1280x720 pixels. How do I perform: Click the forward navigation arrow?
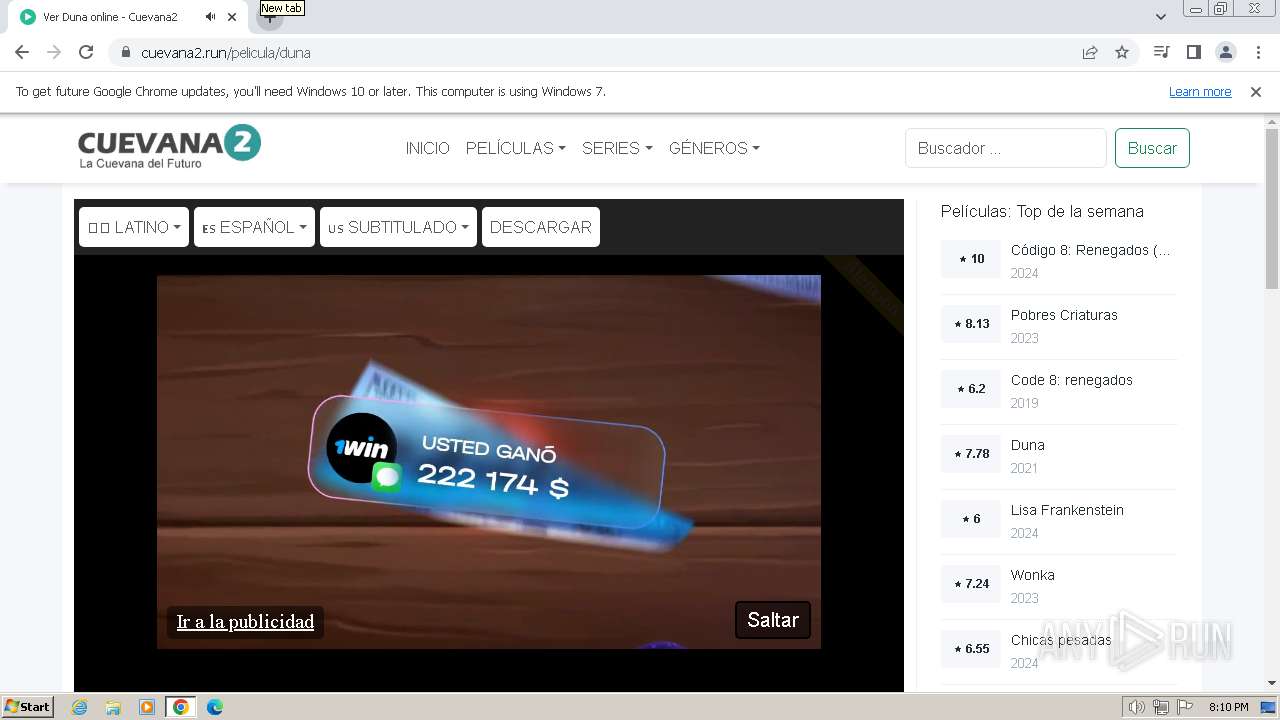54,53
